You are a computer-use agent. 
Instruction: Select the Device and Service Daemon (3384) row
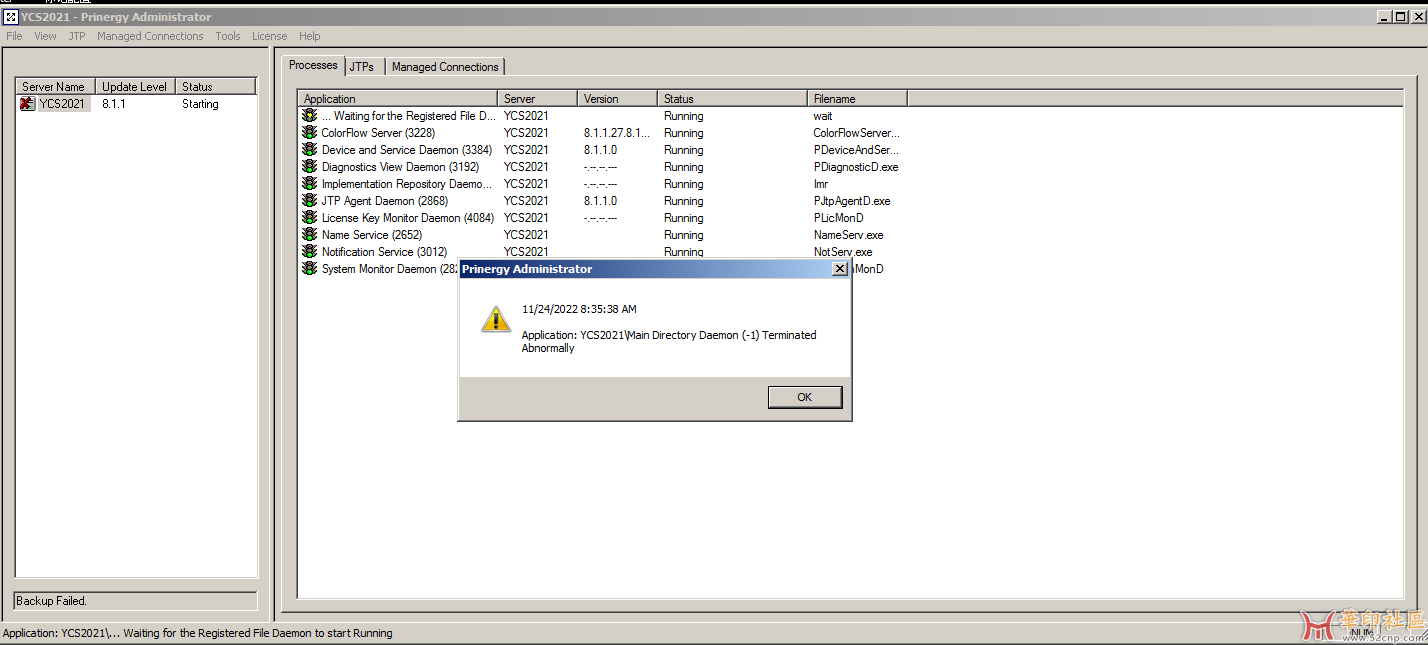(x=602, y=150)
